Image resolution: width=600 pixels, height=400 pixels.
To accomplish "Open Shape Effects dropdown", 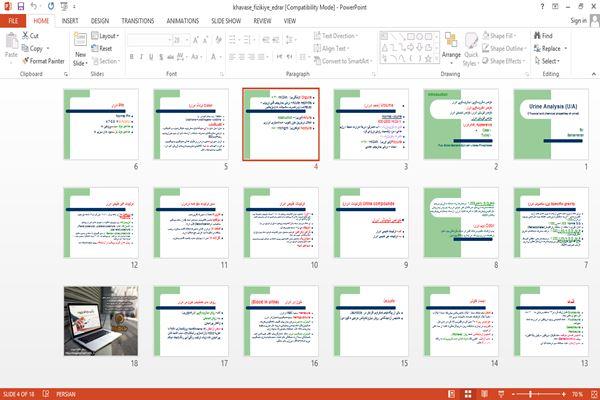I will 504,61.
